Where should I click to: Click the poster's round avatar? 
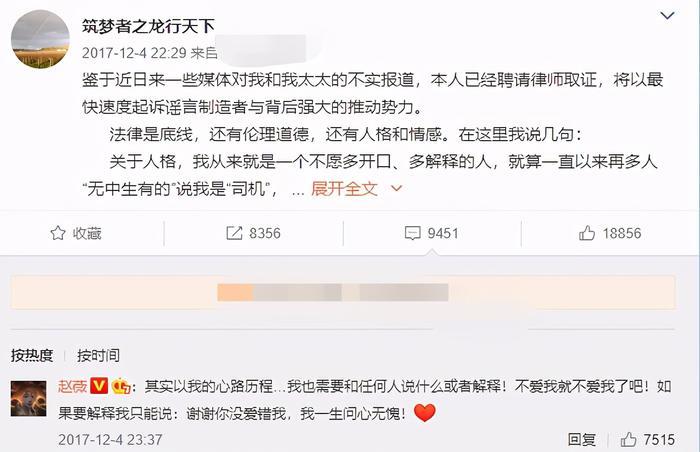coord(40,39)
